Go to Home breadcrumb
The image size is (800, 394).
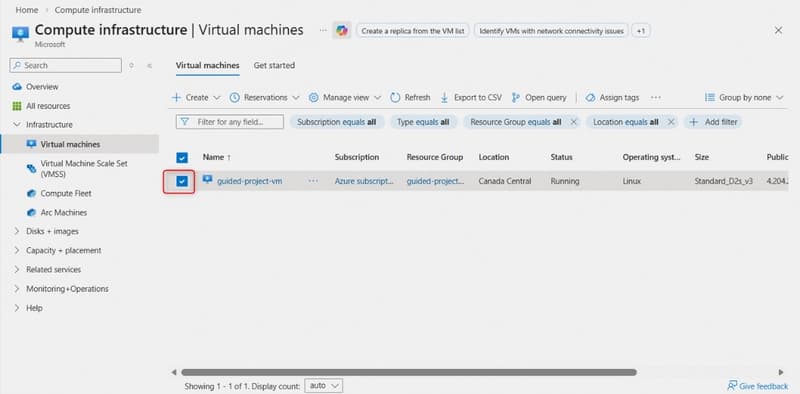tap(27, 10)
